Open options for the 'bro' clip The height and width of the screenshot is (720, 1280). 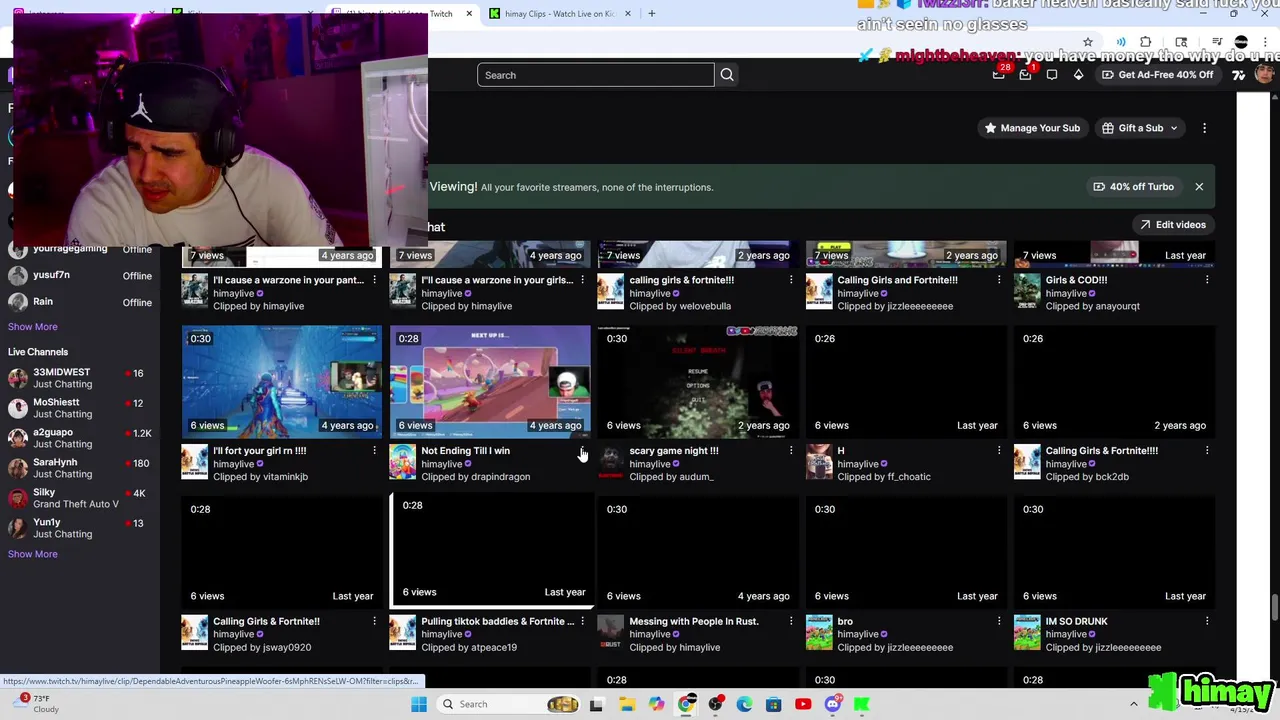click(x=998, y=622)
